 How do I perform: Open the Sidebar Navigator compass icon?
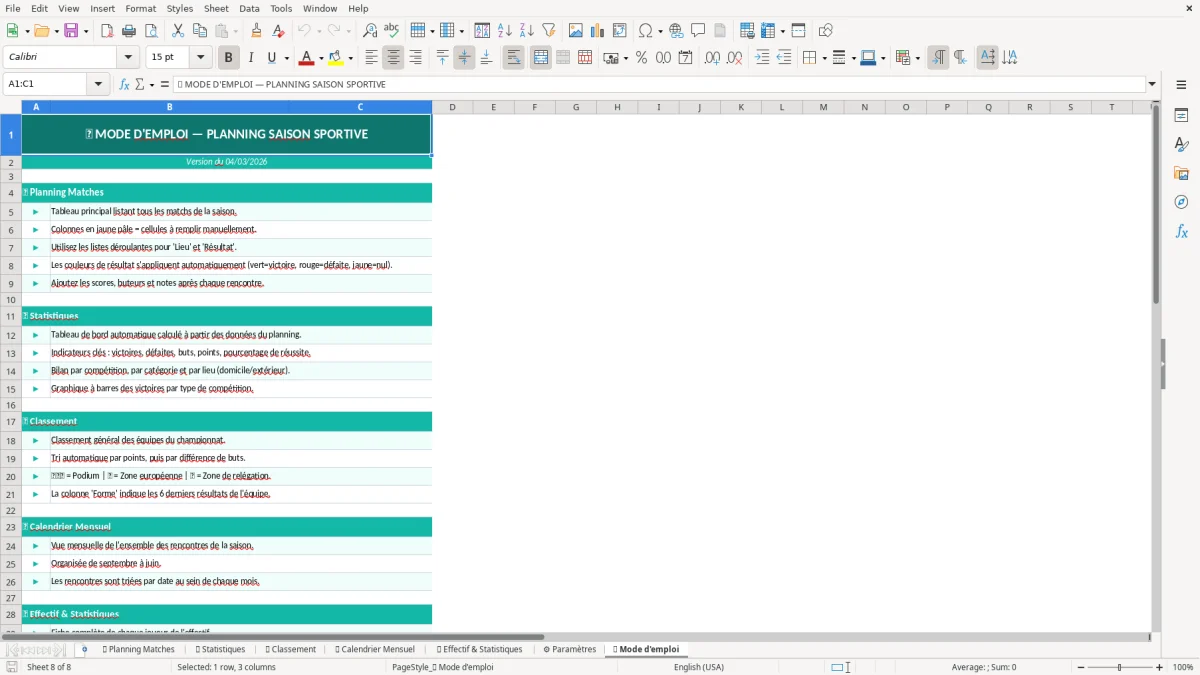coord(1181,202)
